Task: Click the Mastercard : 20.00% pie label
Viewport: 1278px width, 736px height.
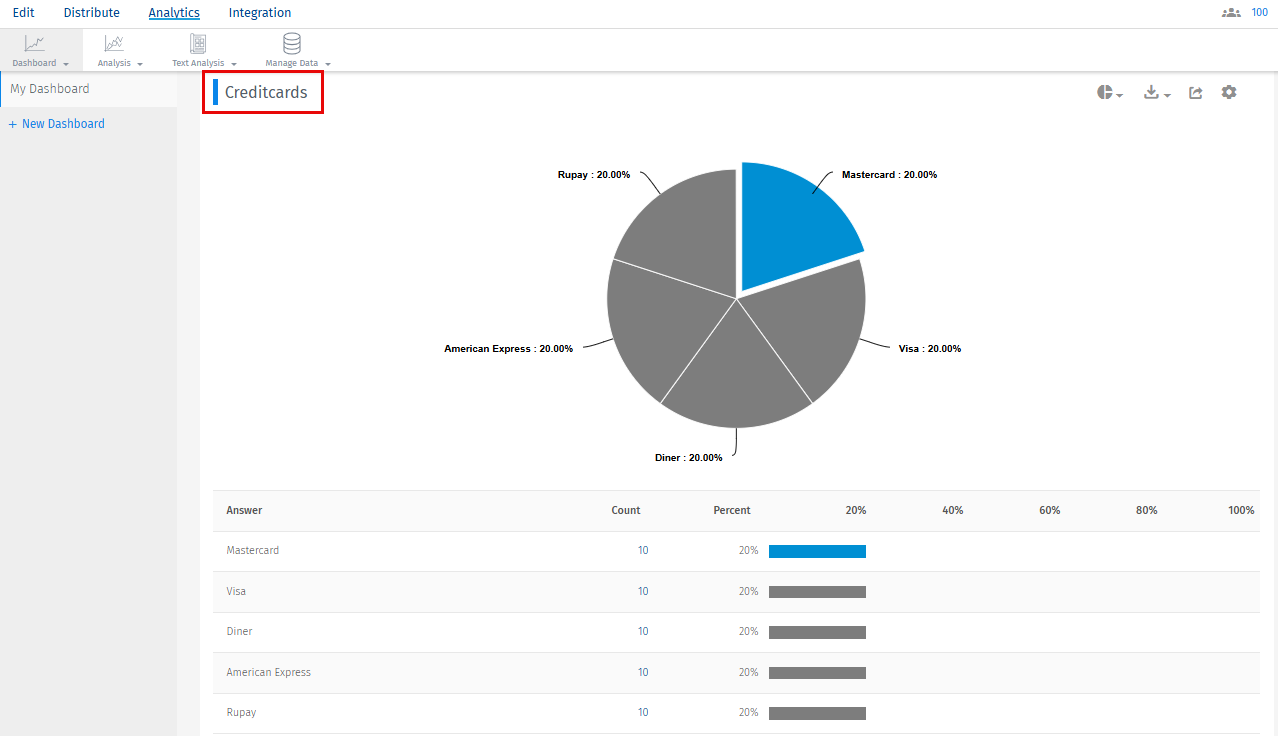Action: click(889, 175)
